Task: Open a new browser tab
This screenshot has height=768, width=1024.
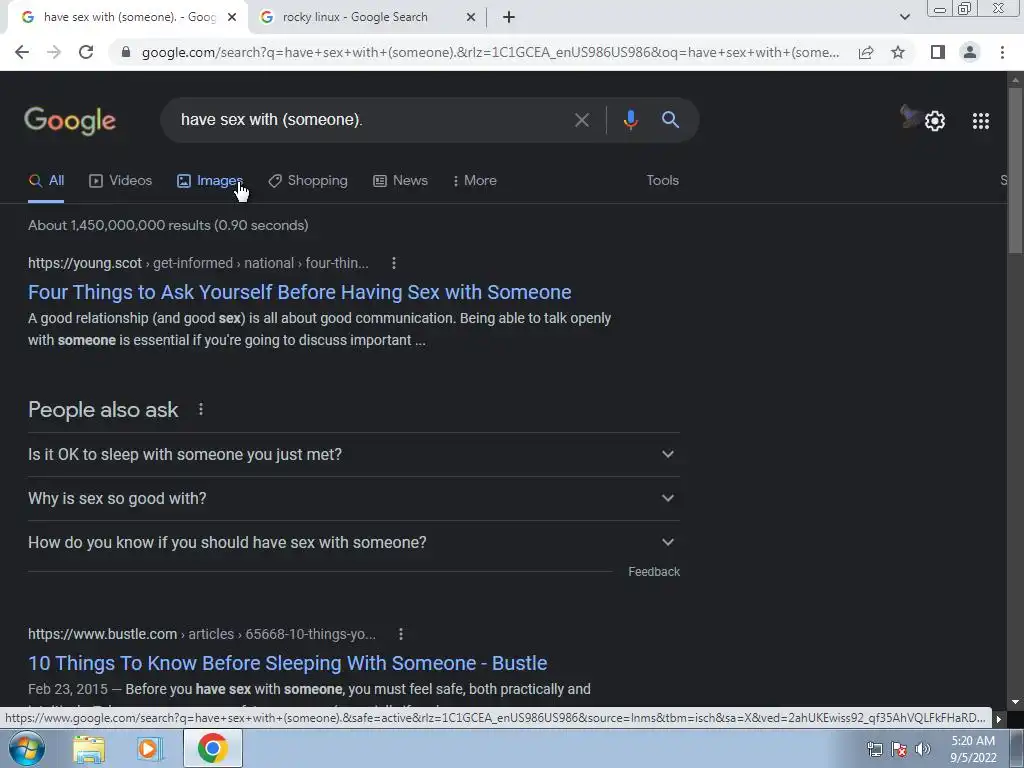Action: pos(509,17)
